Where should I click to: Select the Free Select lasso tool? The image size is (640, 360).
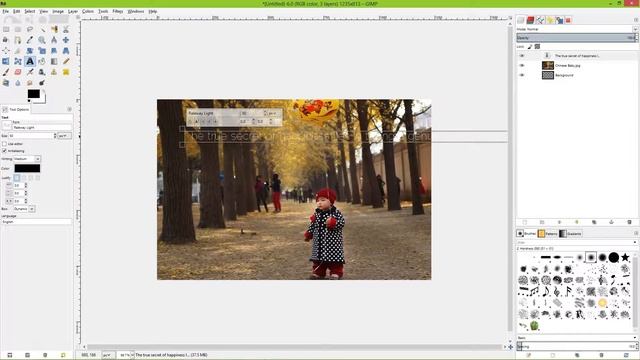coord(30,29)
